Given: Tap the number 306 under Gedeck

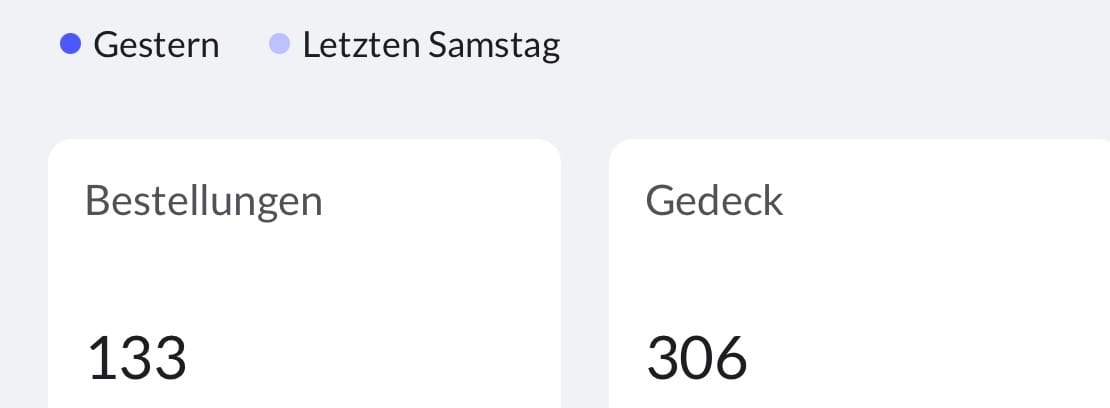Looking at the screenshot, I should (697, 358).
